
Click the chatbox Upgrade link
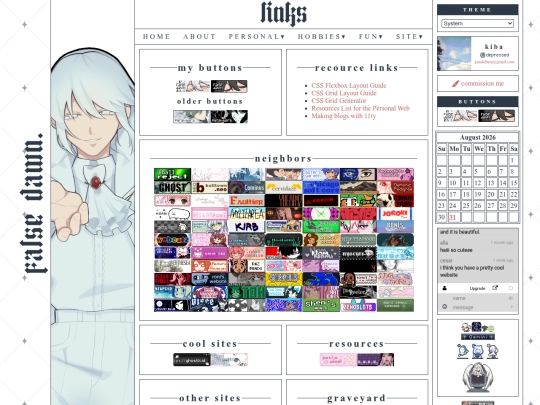click(x=477, y=288)
